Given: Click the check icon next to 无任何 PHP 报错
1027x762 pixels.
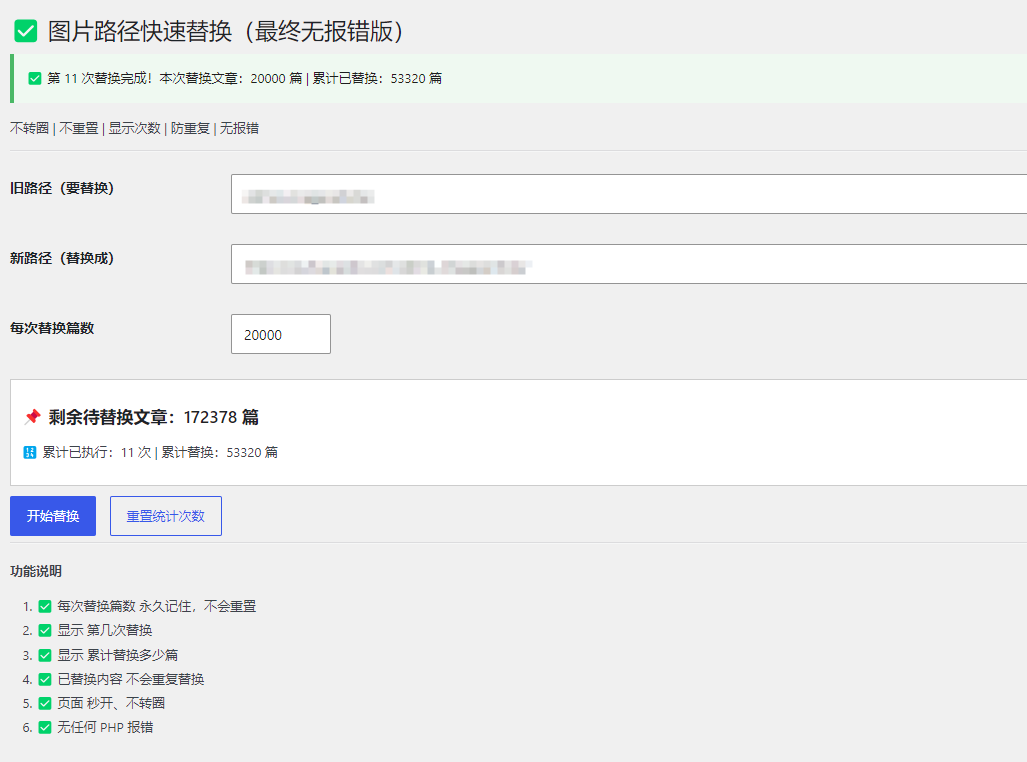Looking at the screenshot, I should point(45,727).
